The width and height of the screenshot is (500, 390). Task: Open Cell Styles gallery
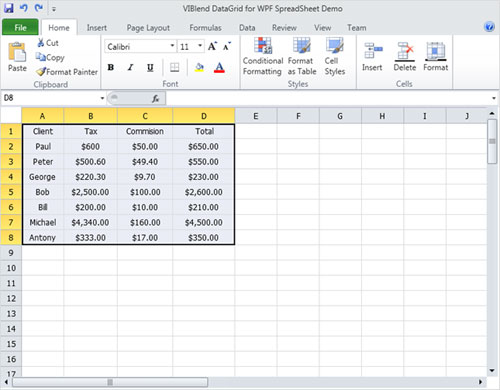click(335, 57)
